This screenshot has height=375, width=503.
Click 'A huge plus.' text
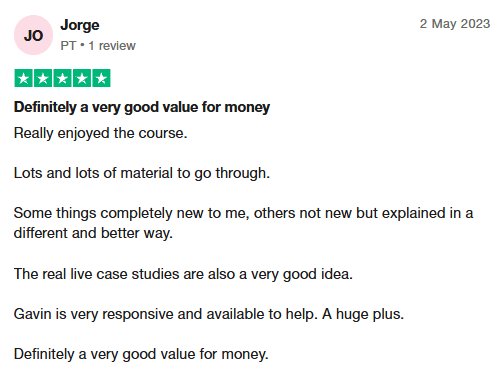point(363,314)
